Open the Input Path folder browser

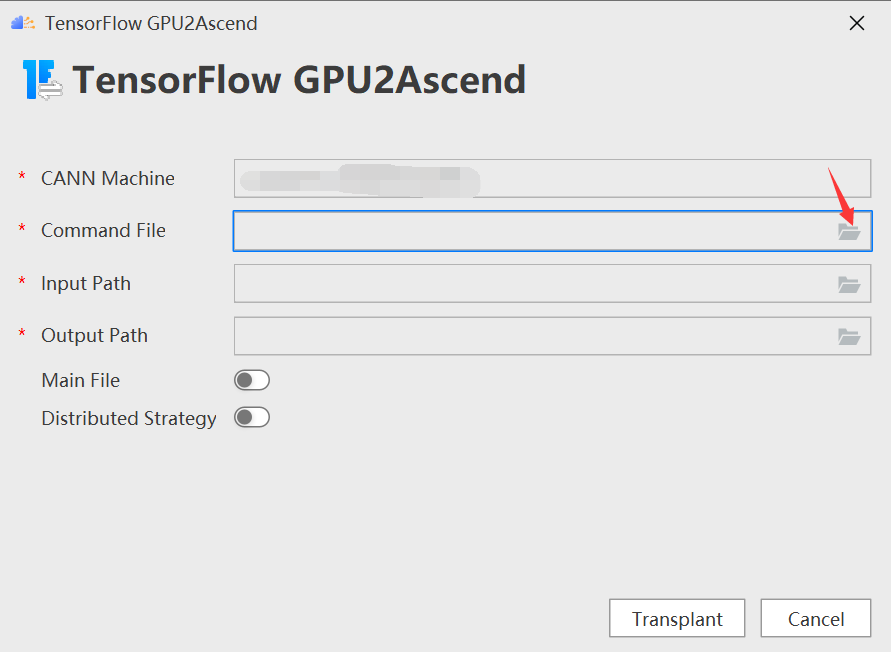click(x=849, y=285)
